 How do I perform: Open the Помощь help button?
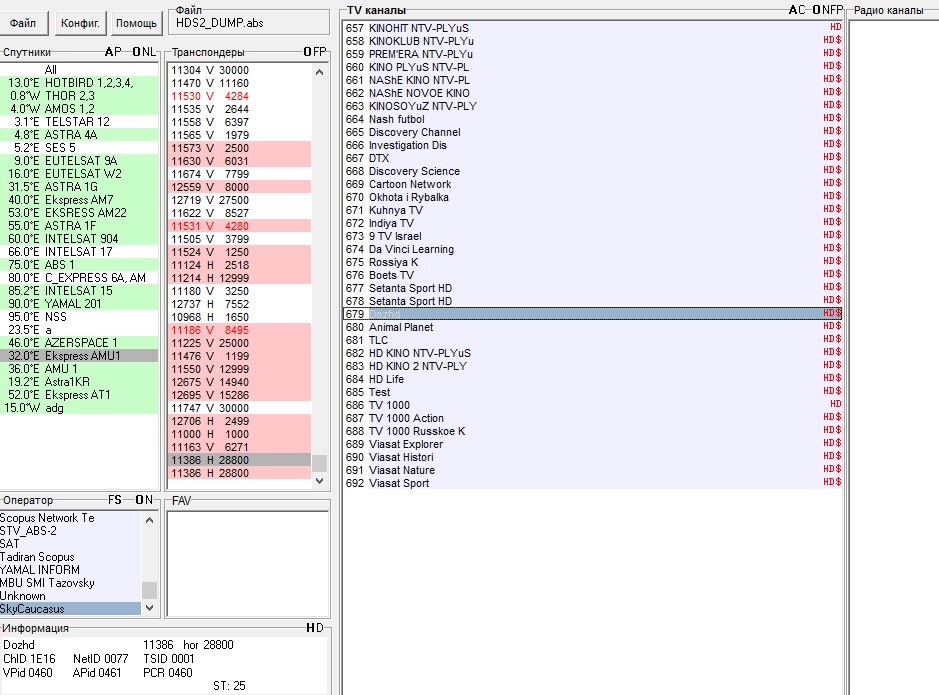pyautogui.click(x=136, y=23)
